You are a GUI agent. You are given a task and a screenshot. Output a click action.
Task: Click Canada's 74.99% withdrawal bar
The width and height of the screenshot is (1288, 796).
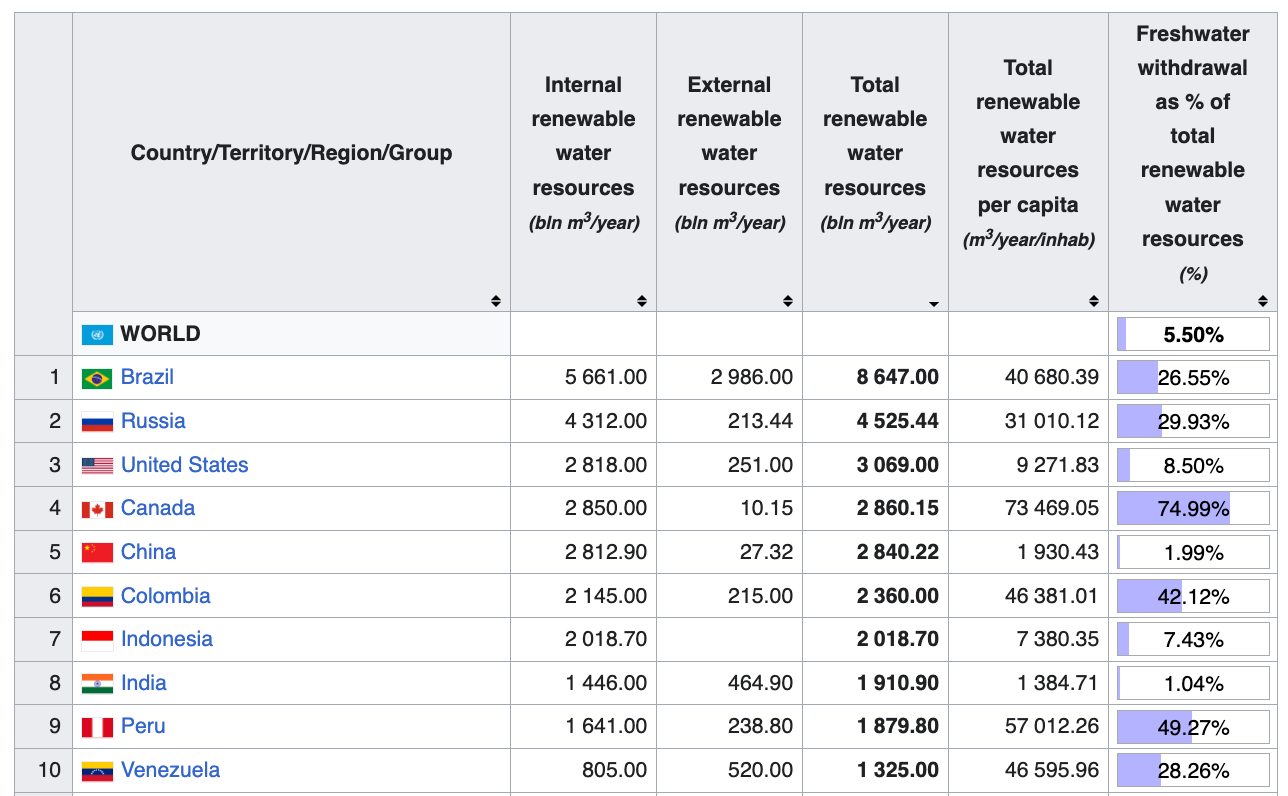tap(1193, 509)
